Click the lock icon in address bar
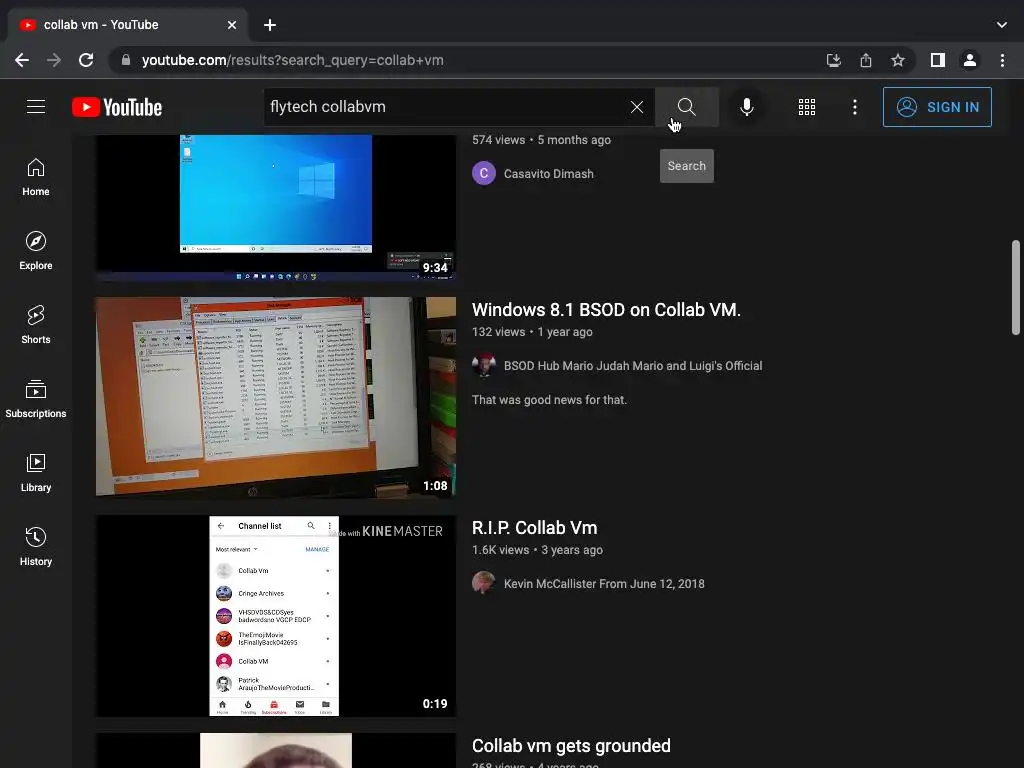 (x=126, y=60)
